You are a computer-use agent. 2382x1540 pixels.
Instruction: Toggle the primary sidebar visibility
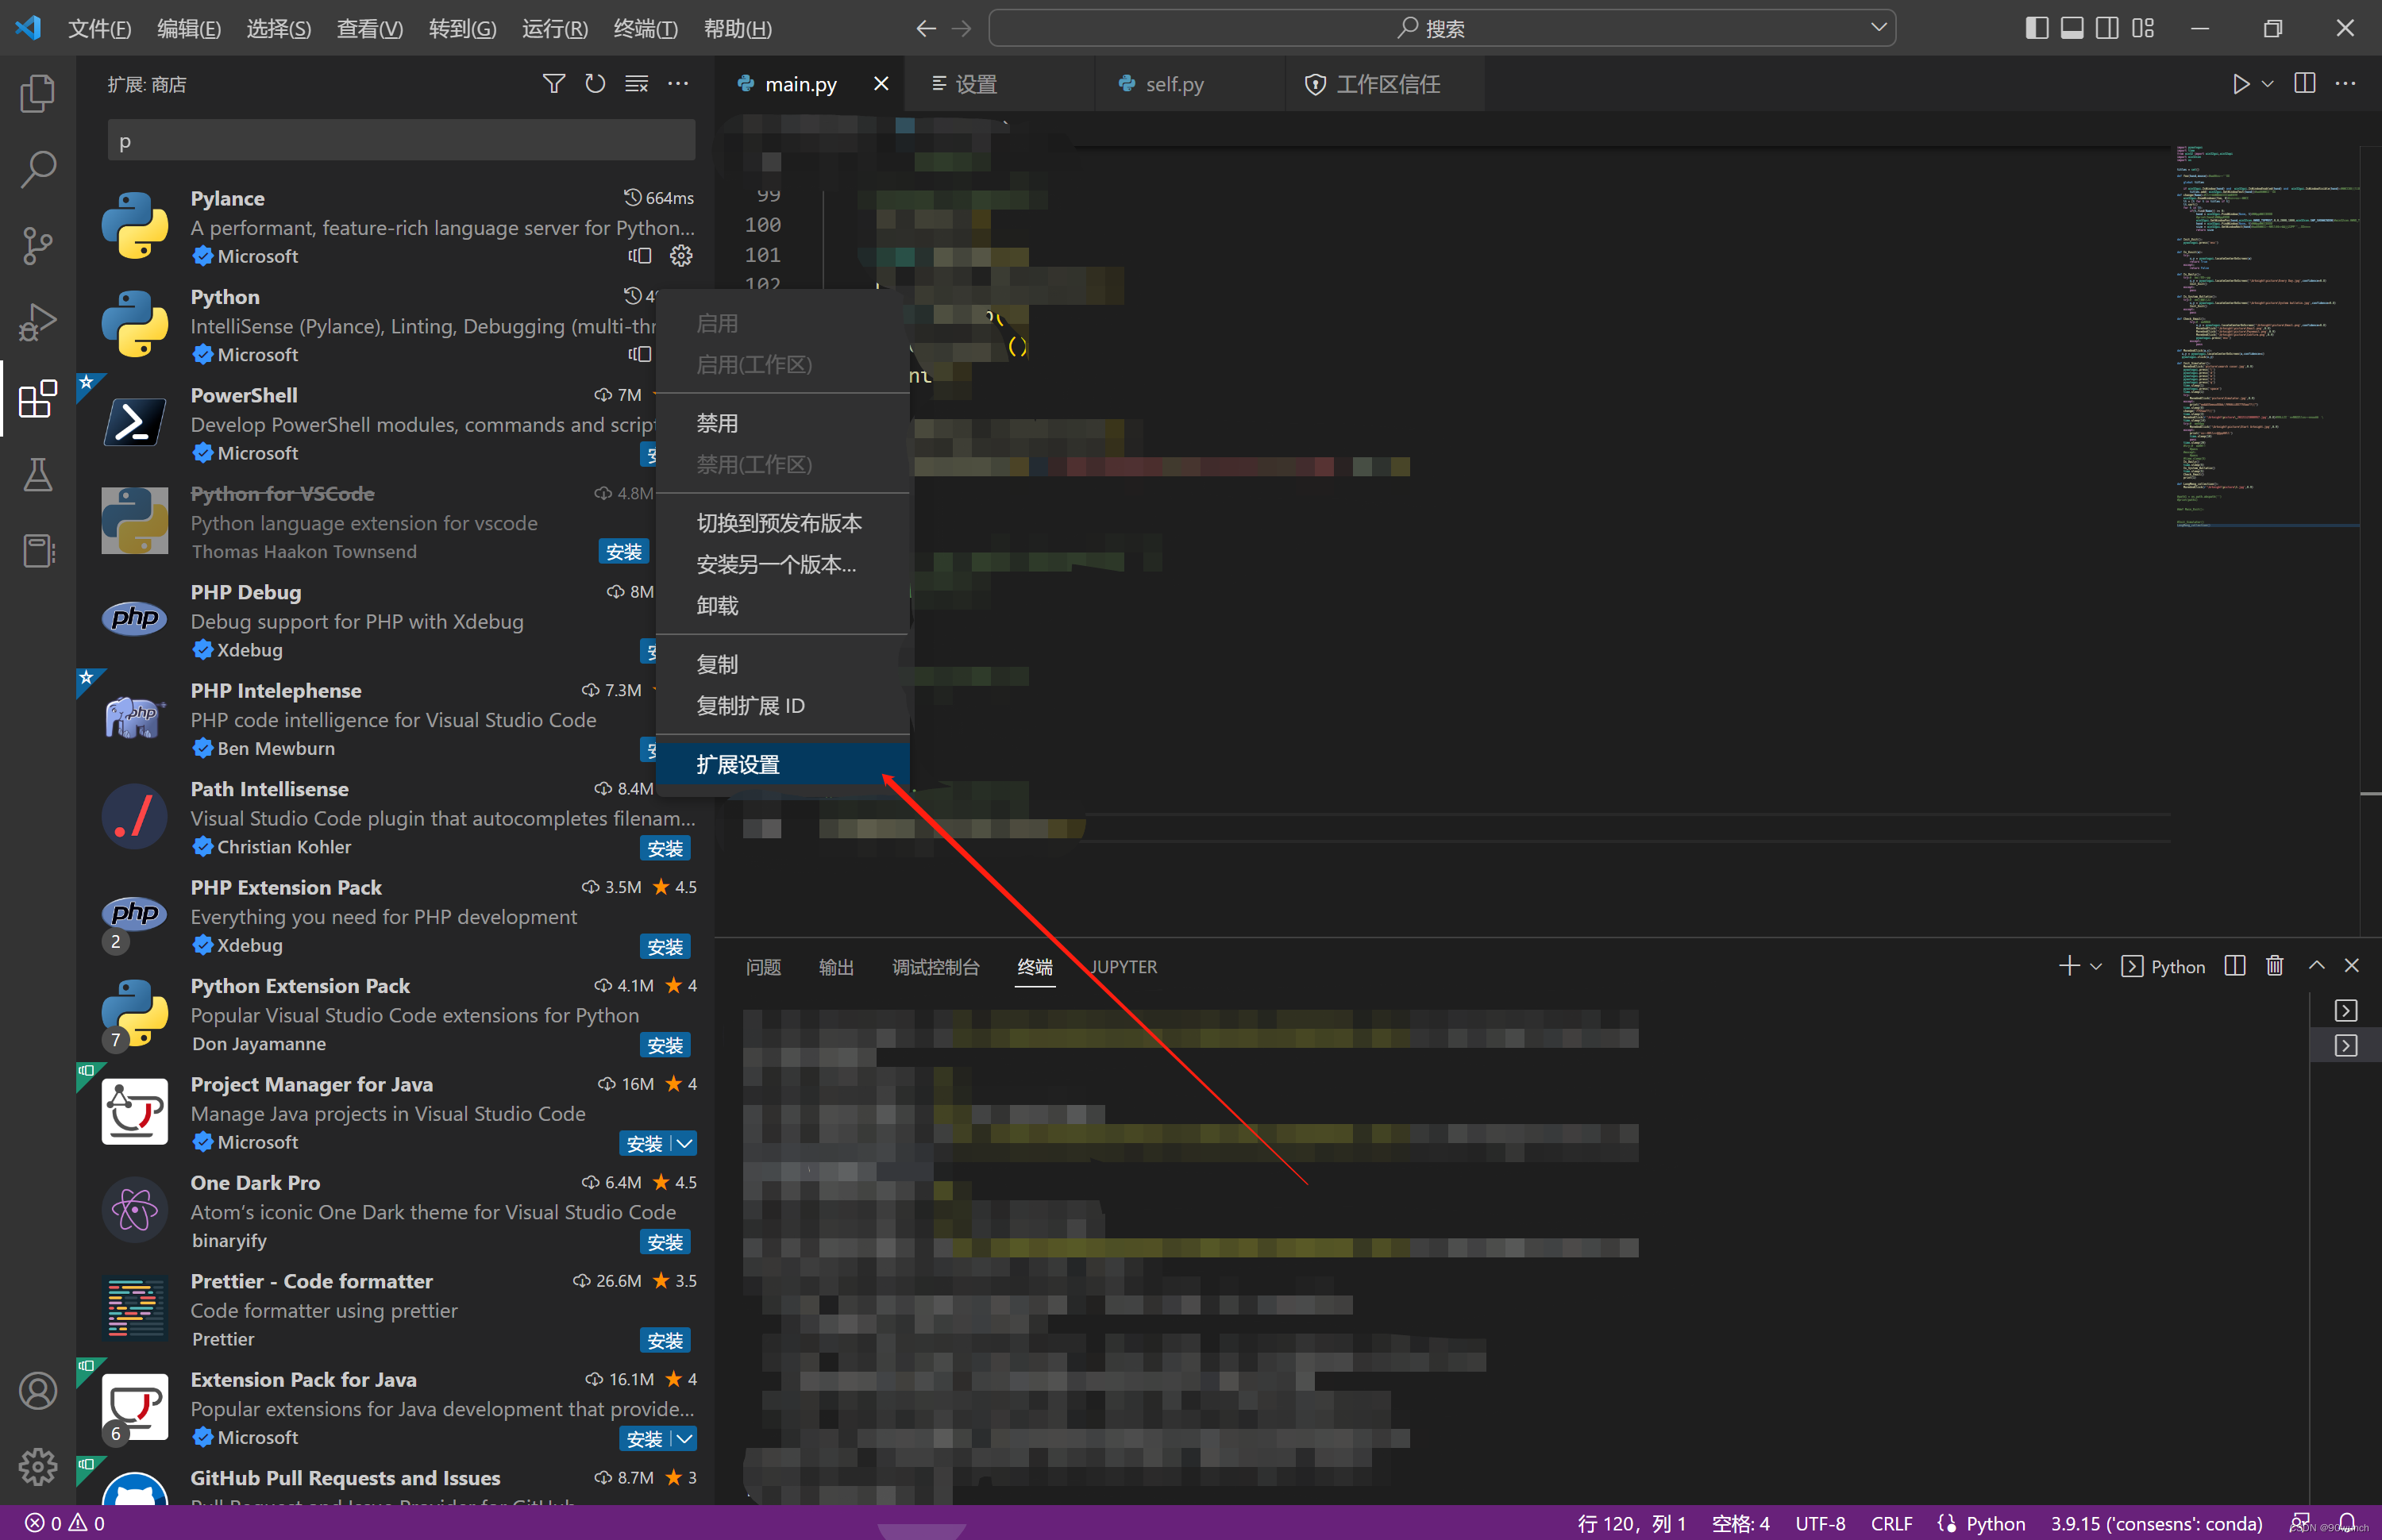click(x=2035, y=28)
